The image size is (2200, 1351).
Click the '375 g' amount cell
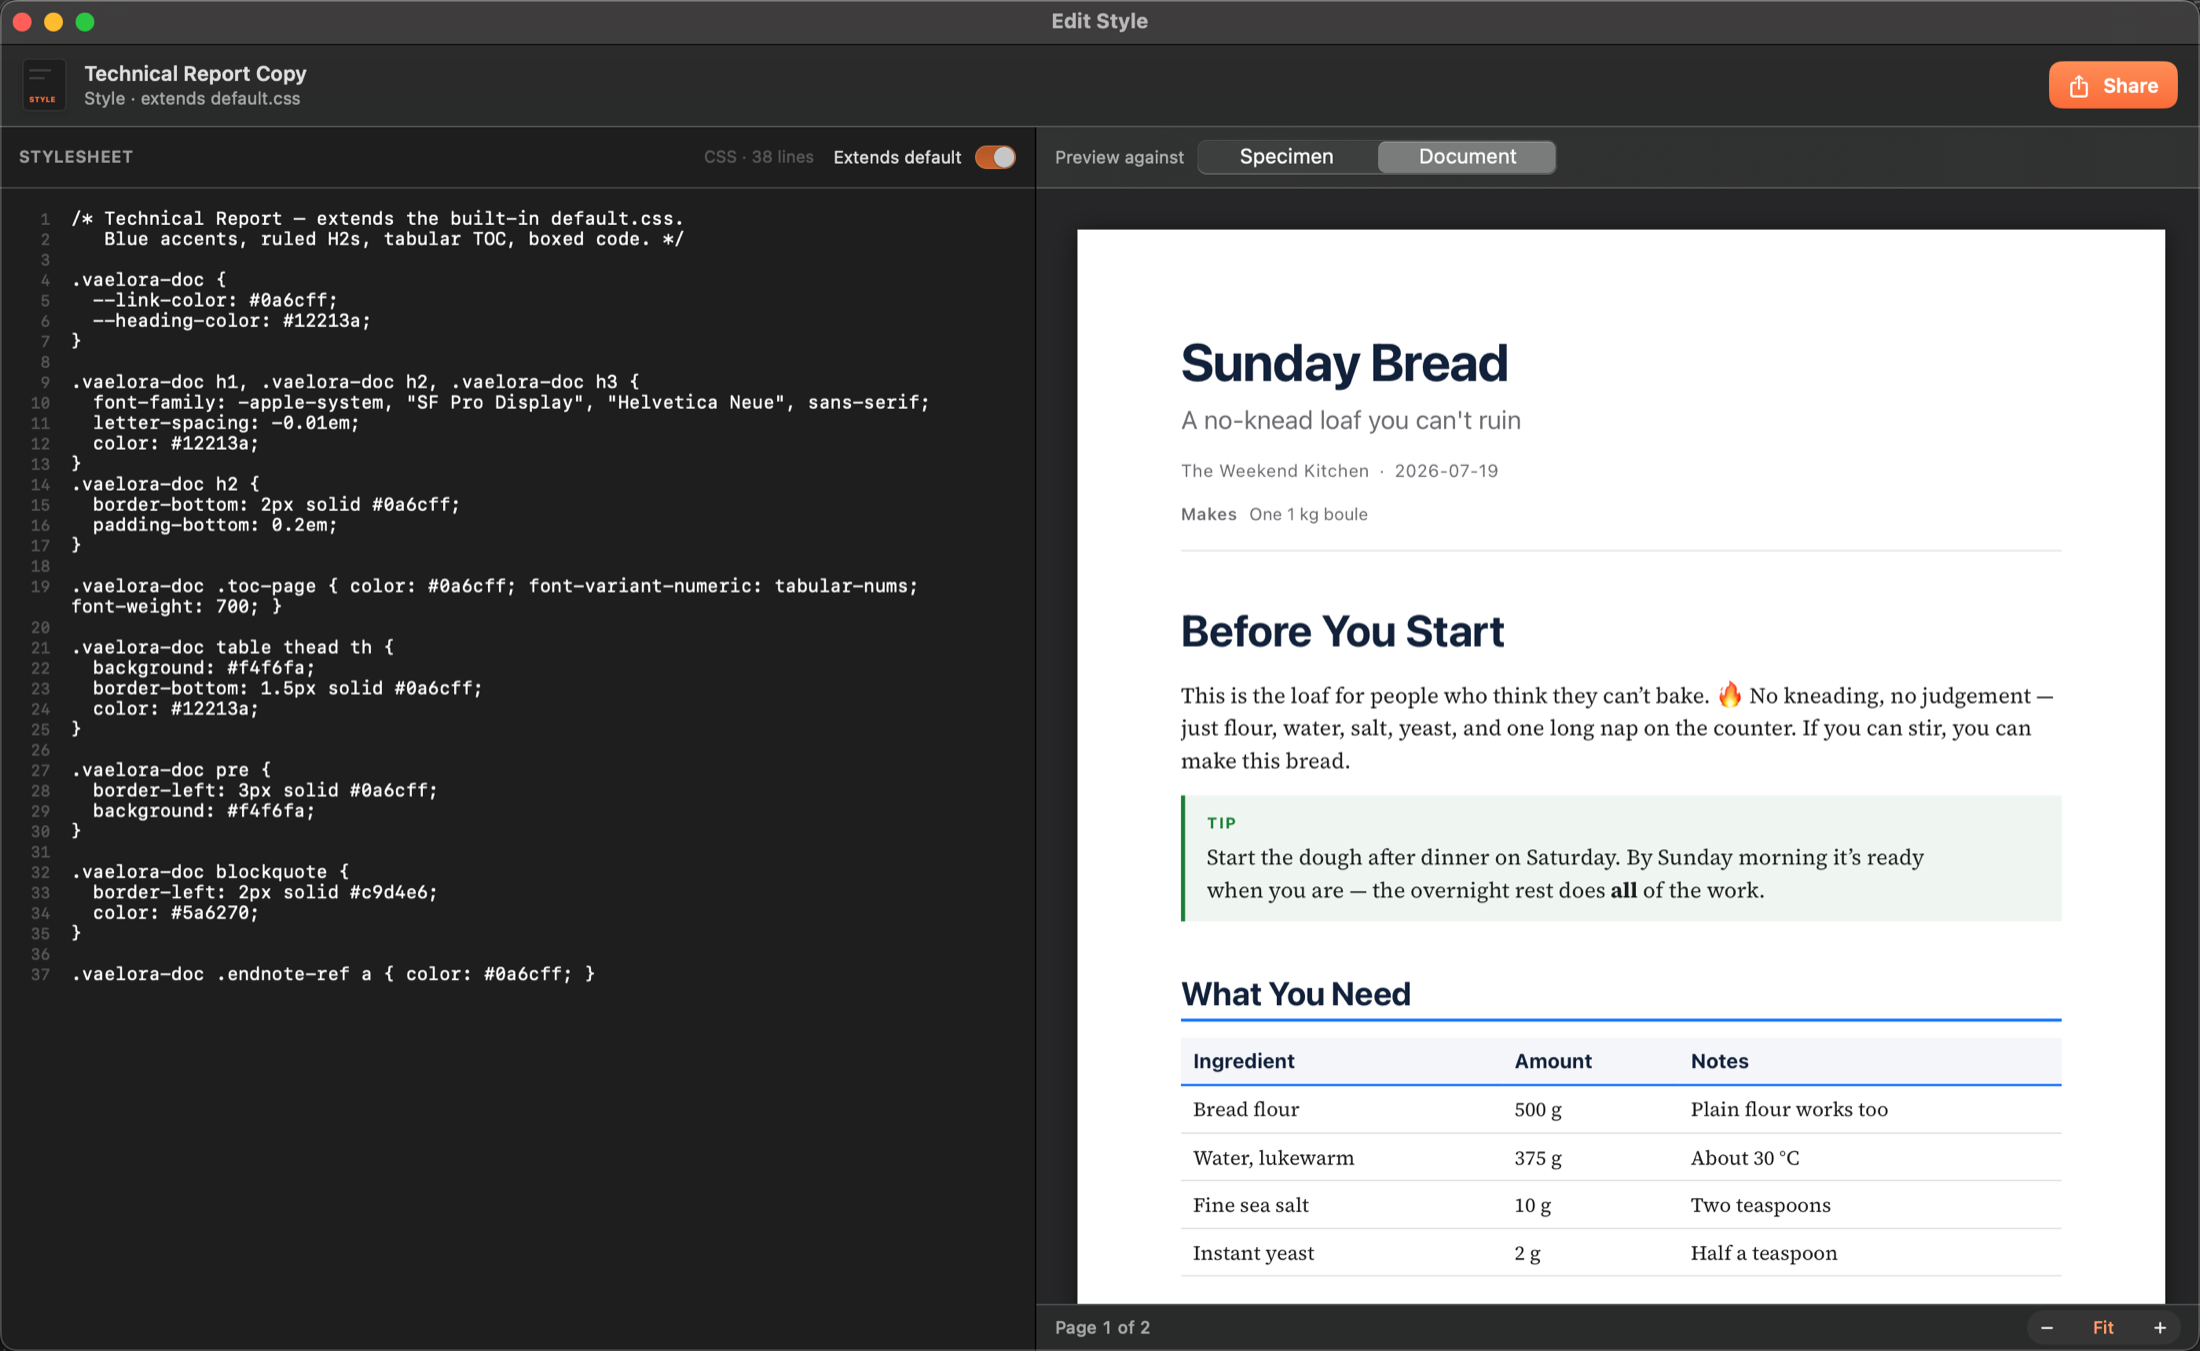[1538, 1158]
